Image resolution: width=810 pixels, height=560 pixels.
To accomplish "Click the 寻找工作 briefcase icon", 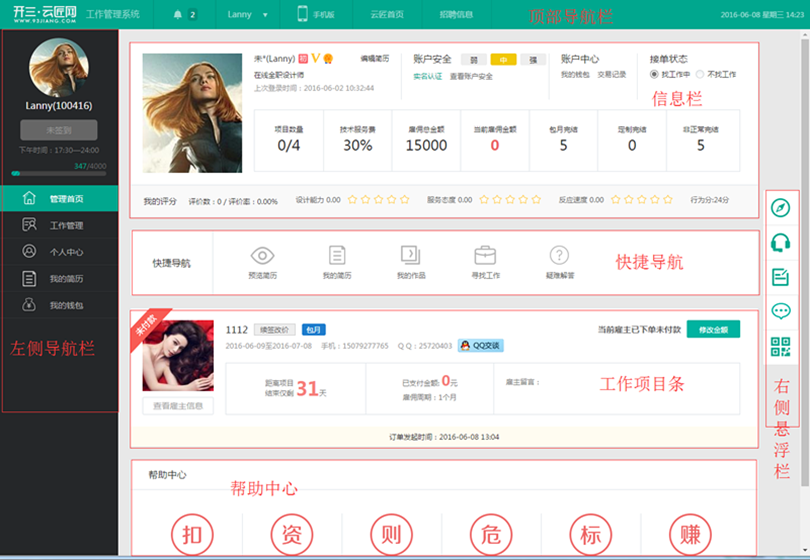I will click(x=485, y=255).
